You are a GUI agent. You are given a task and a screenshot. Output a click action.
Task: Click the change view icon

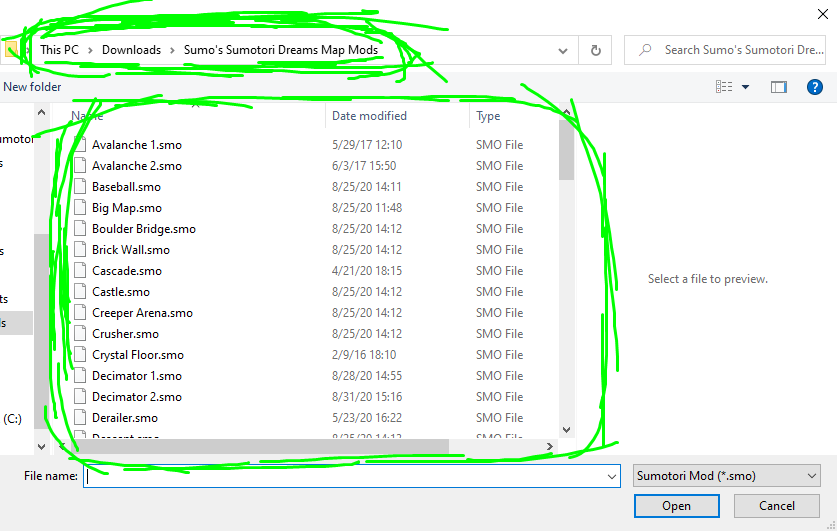(x=724, y=87)
